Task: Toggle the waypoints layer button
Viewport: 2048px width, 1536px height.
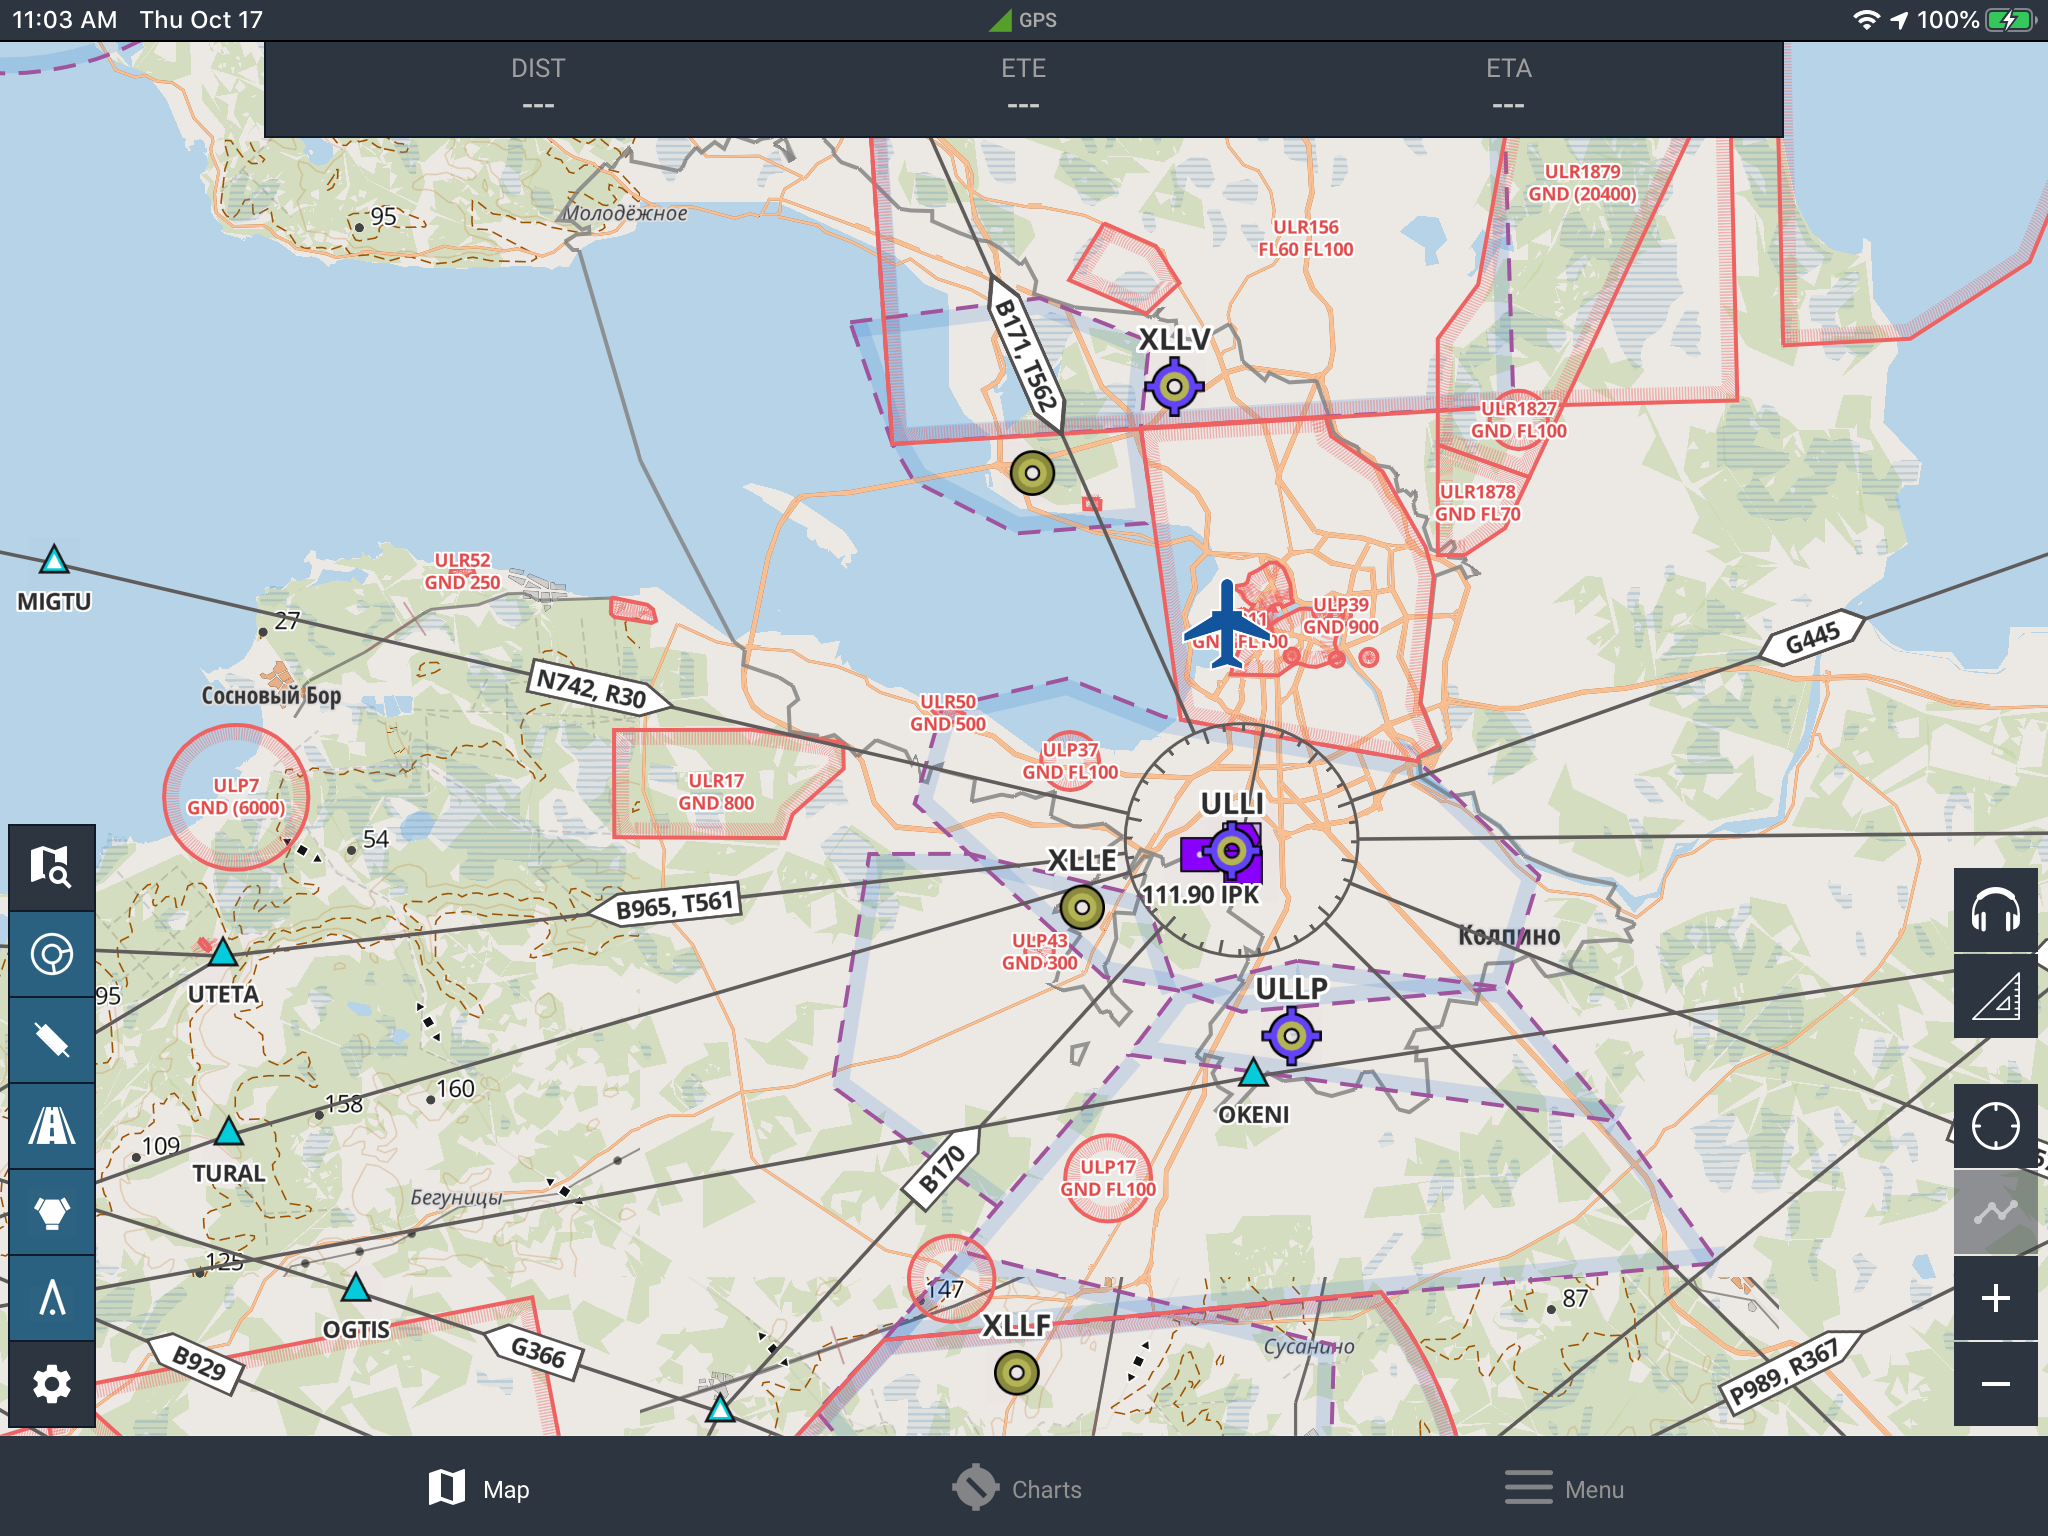Action: click(51, 1212)
